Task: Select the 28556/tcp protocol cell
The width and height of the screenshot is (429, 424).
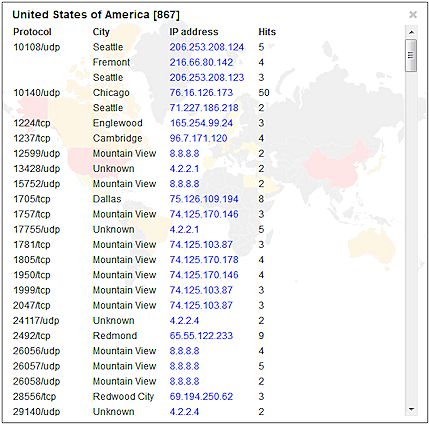Action: coord(34,397)
